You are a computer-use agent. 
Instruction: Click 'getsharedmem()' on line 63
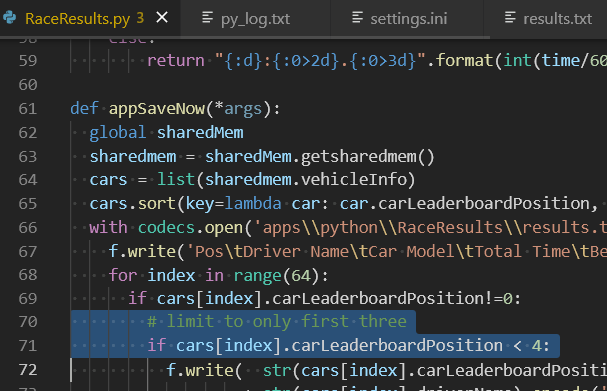coord(368,156)
